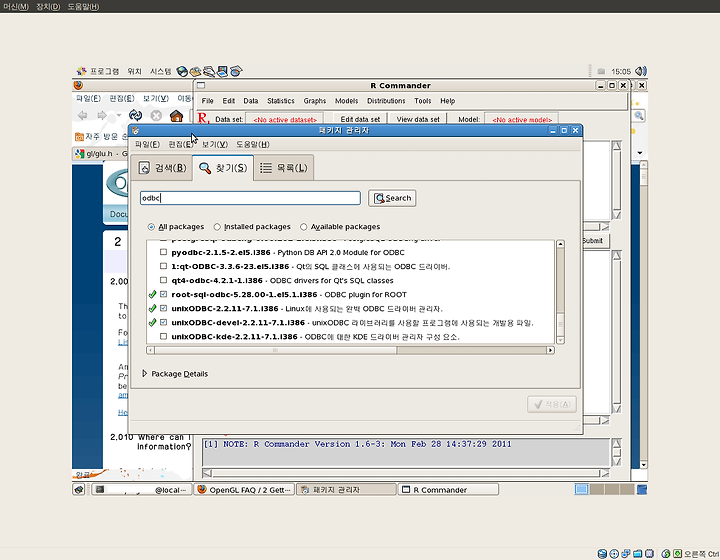Click the Firefox search magnifier icon
Image resolution: width=720 pixels, height=560 pixels.
639,116
